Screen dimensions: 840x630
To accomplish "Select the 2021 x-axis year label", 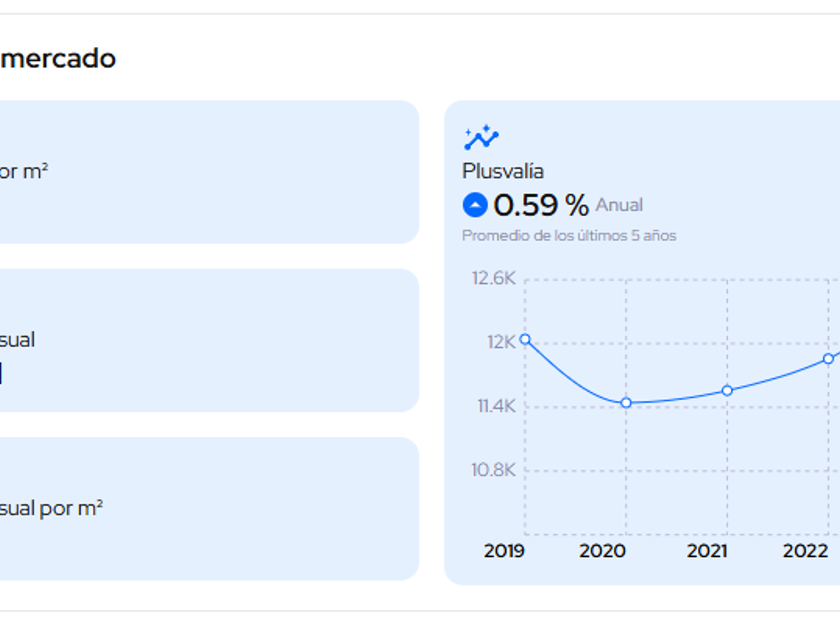I will [706, 551].
